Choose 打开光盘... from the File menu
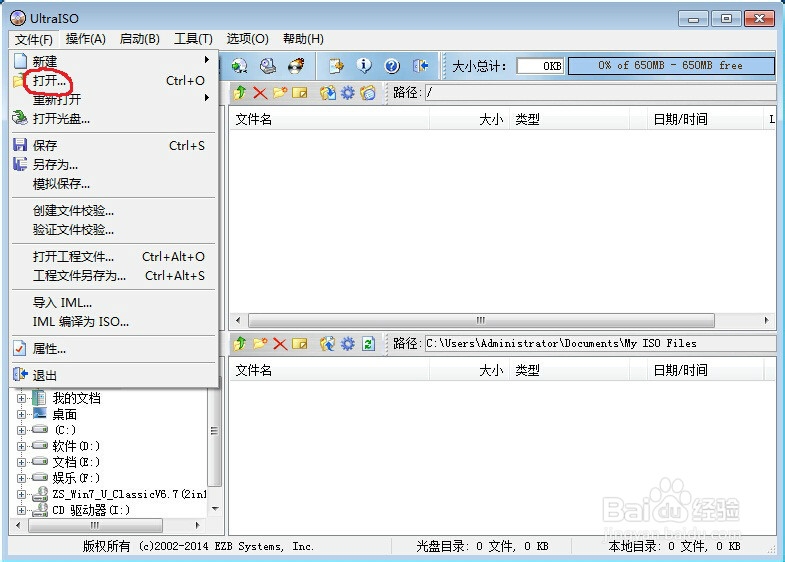Screen dimensions: 785x562 [114, 119]
